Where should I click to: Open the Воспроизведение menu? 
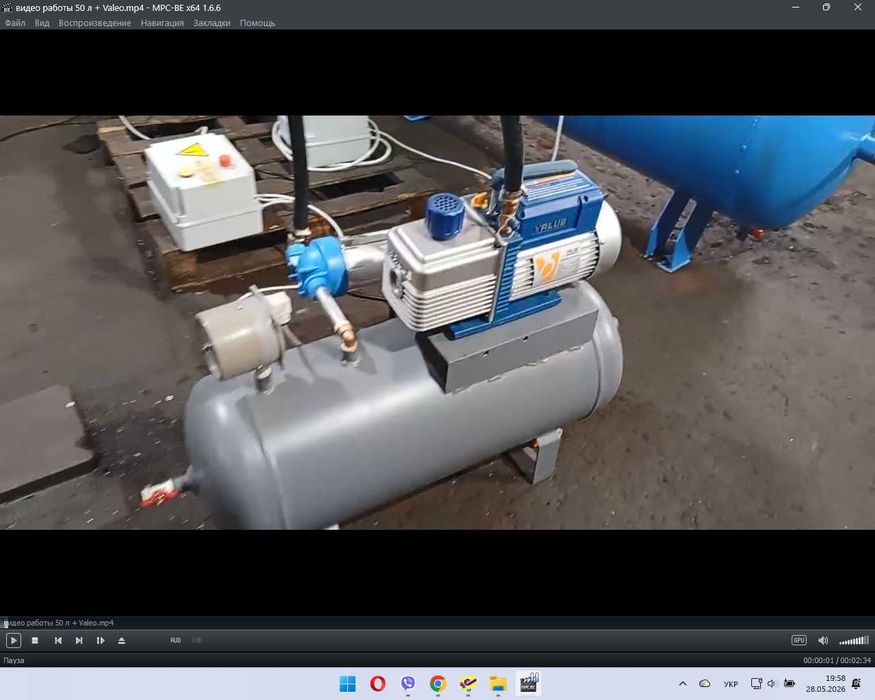[x=95, y=23]
